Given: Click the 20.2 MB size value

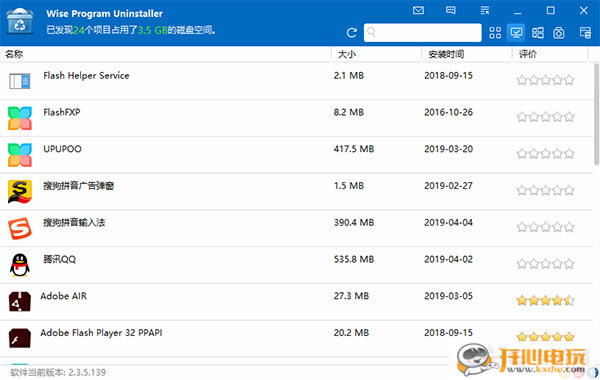Looking at the screenshot, I should [x=351, y=333].
